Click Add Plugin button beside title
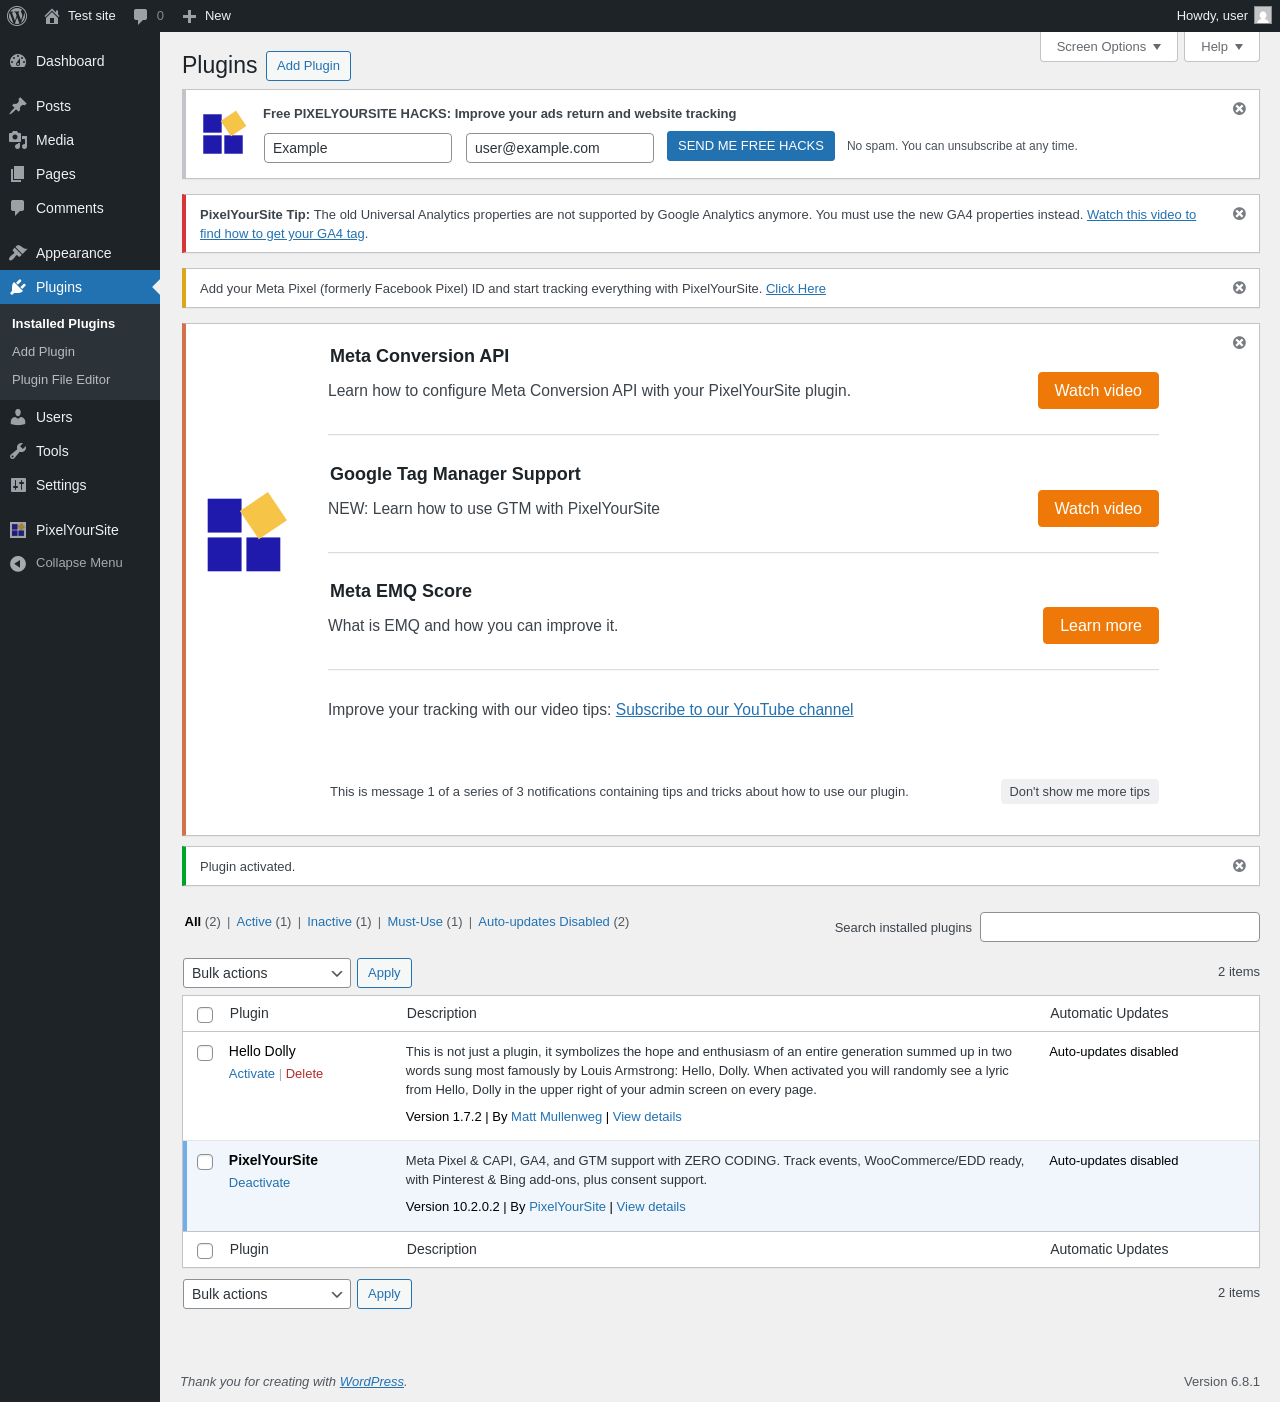This screenshot has width=1280, height=1402. click(308, 66)
